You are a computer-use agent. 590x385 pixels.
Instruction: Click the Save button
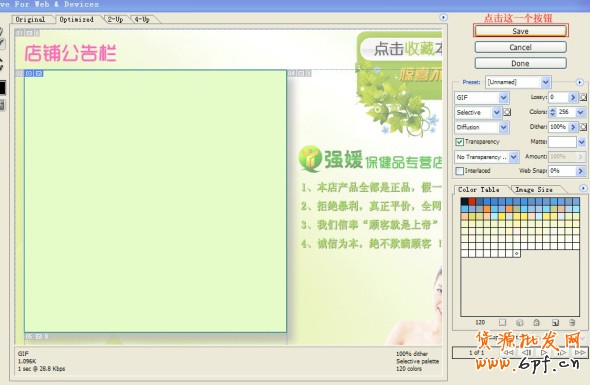click(x=520, y=31)
